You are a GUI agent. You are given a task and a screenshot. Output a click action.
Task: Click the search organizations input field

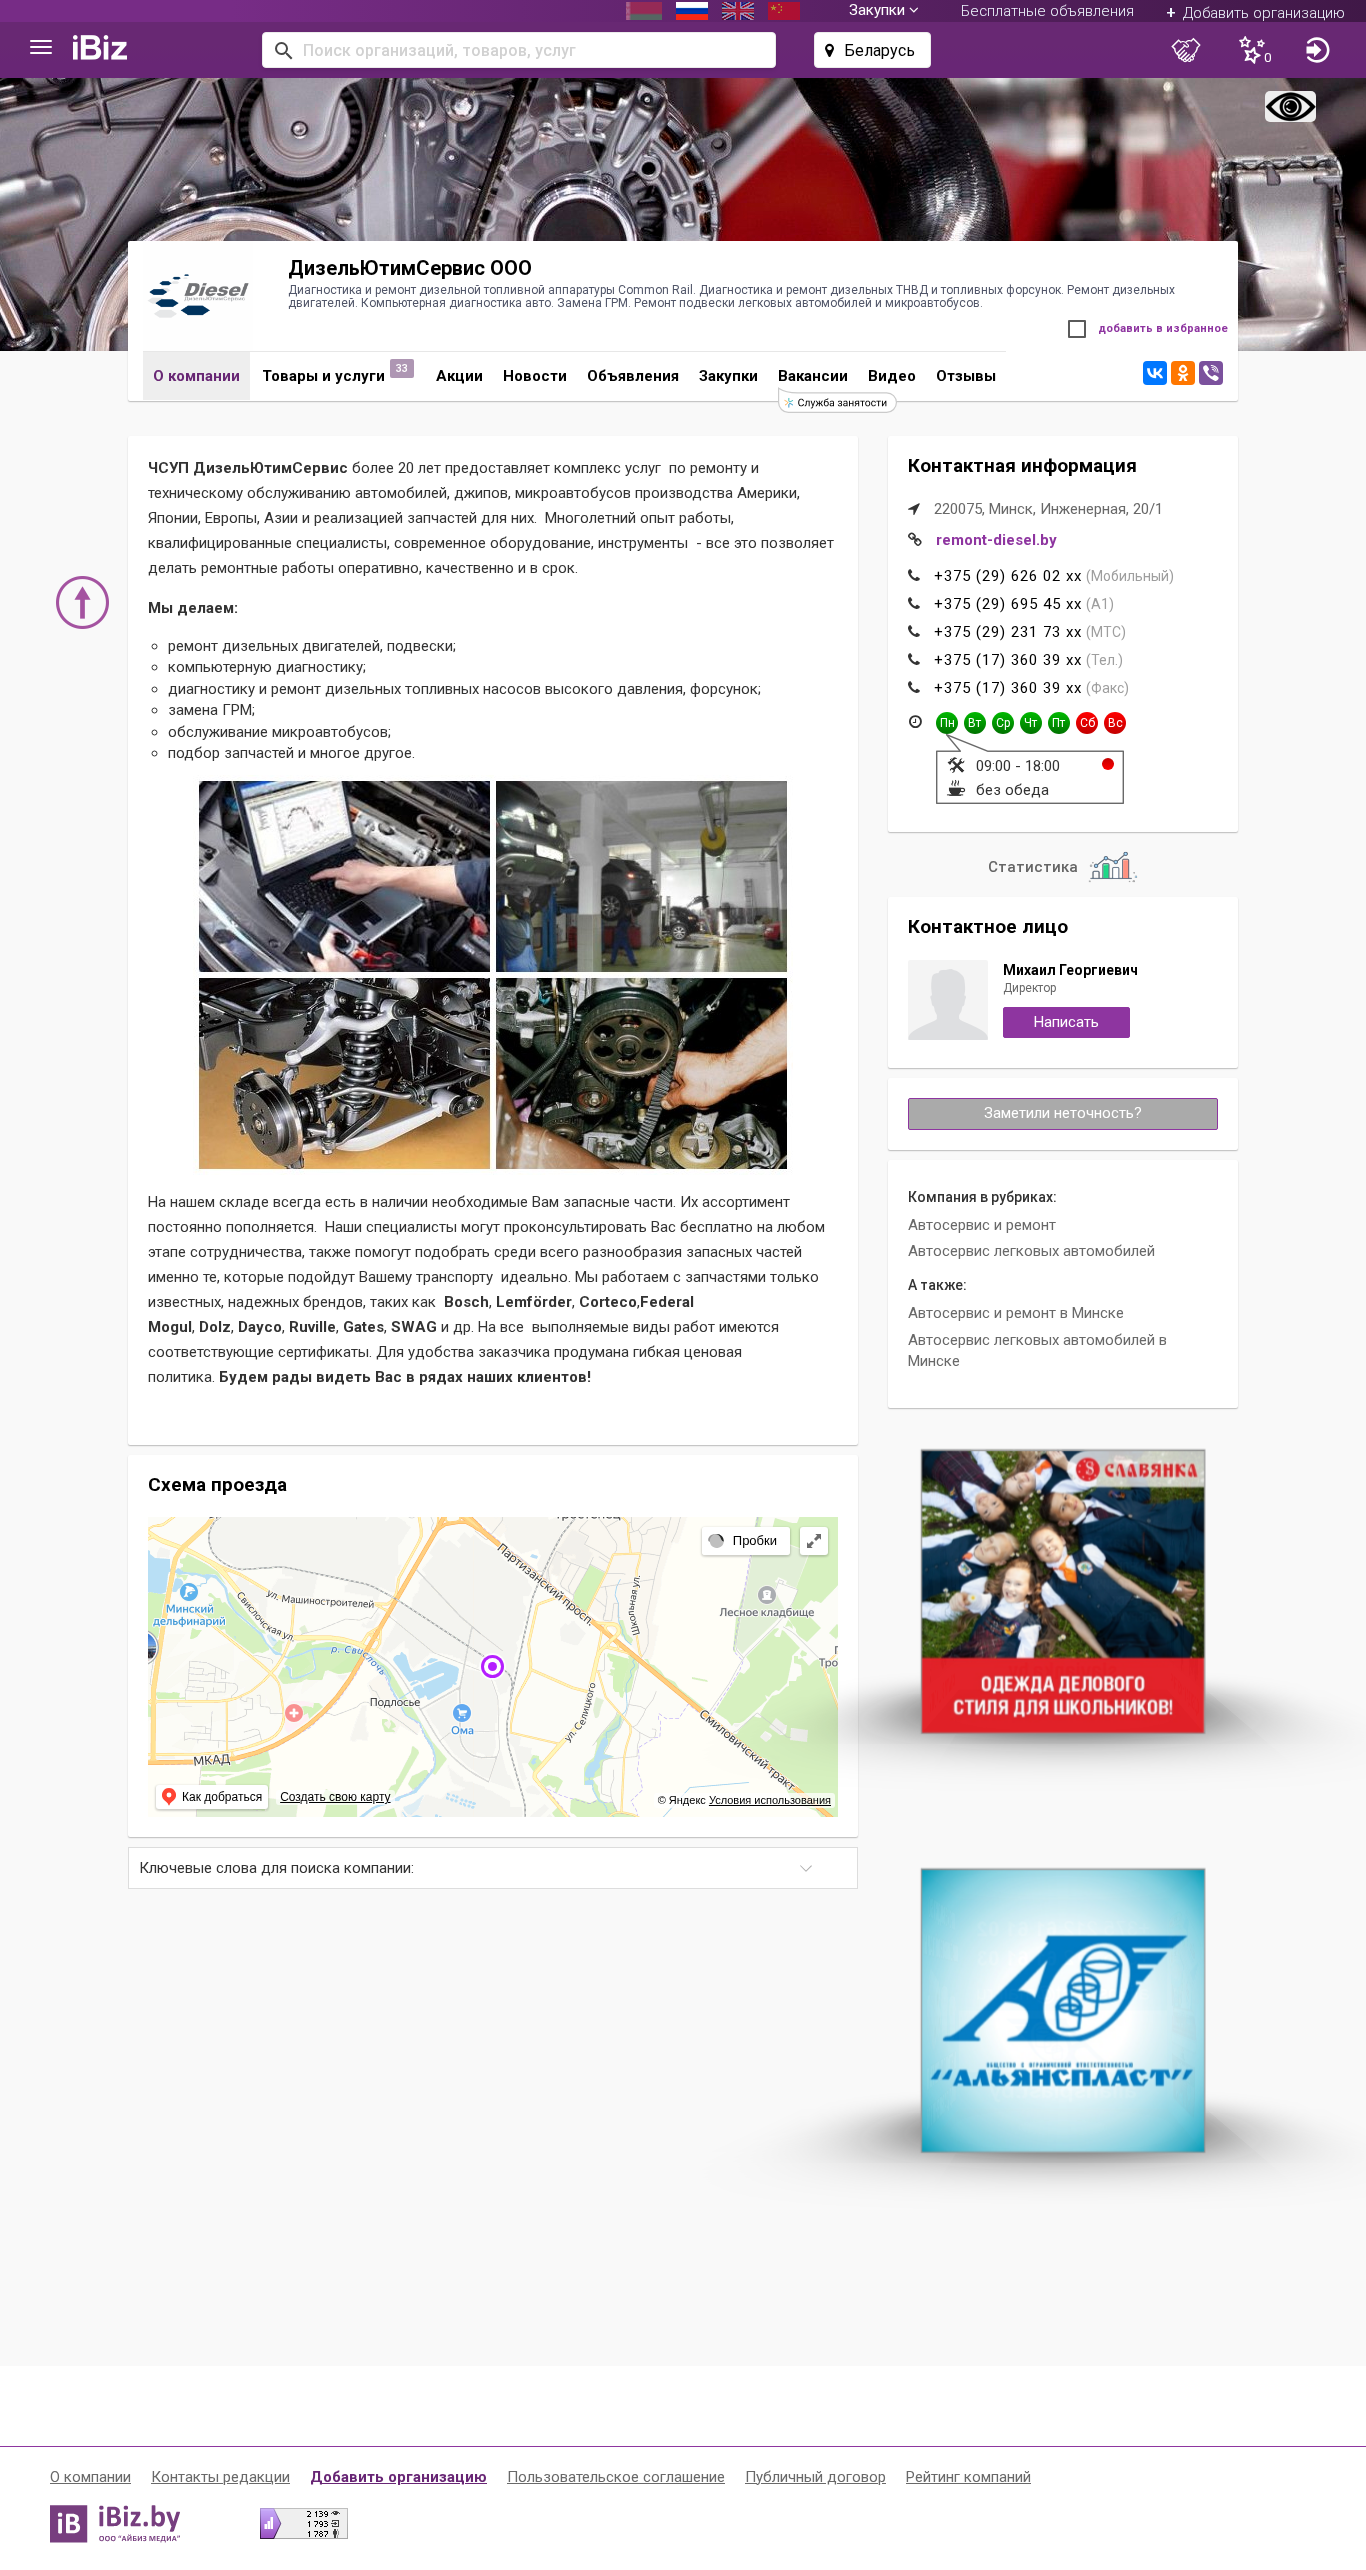click(x=519, y=50)
